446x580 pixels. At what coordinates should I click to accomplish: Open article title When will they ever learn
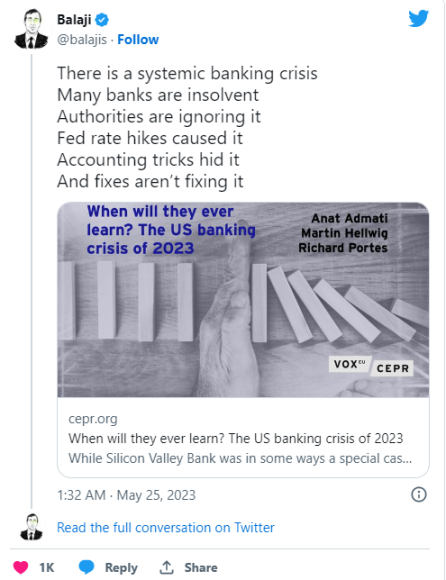coord(236,438)
